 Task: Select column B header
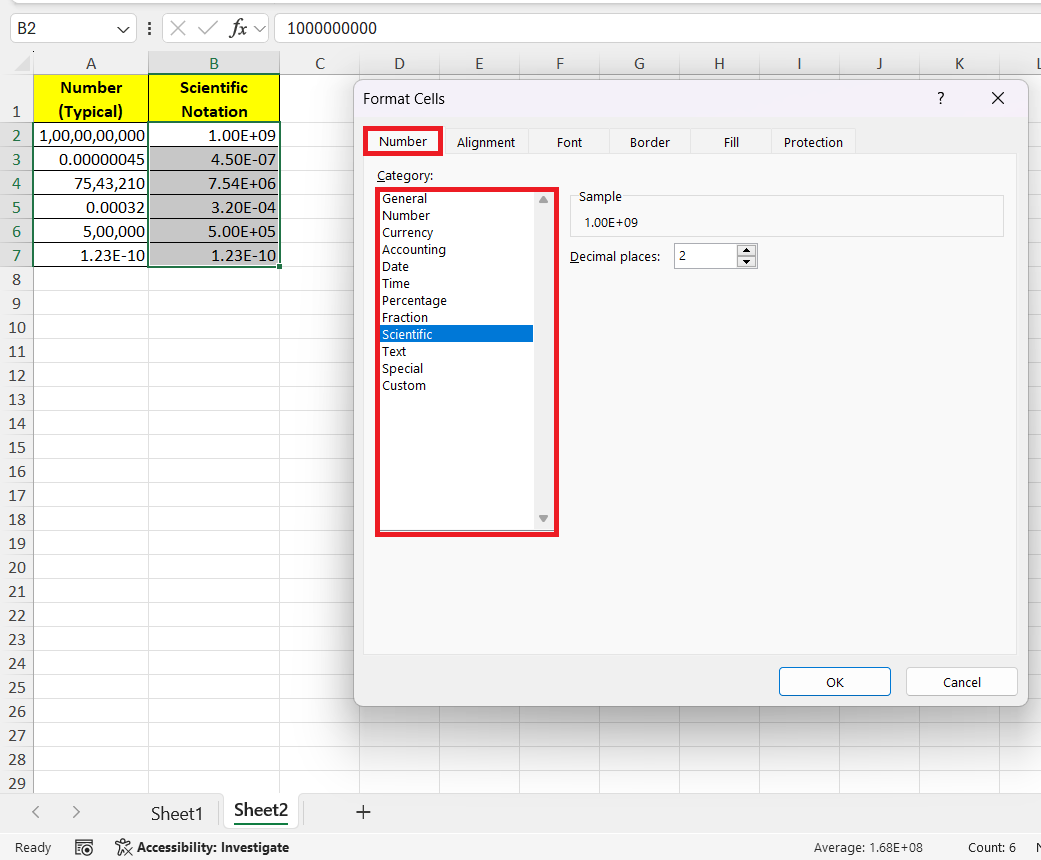[214, 63]
